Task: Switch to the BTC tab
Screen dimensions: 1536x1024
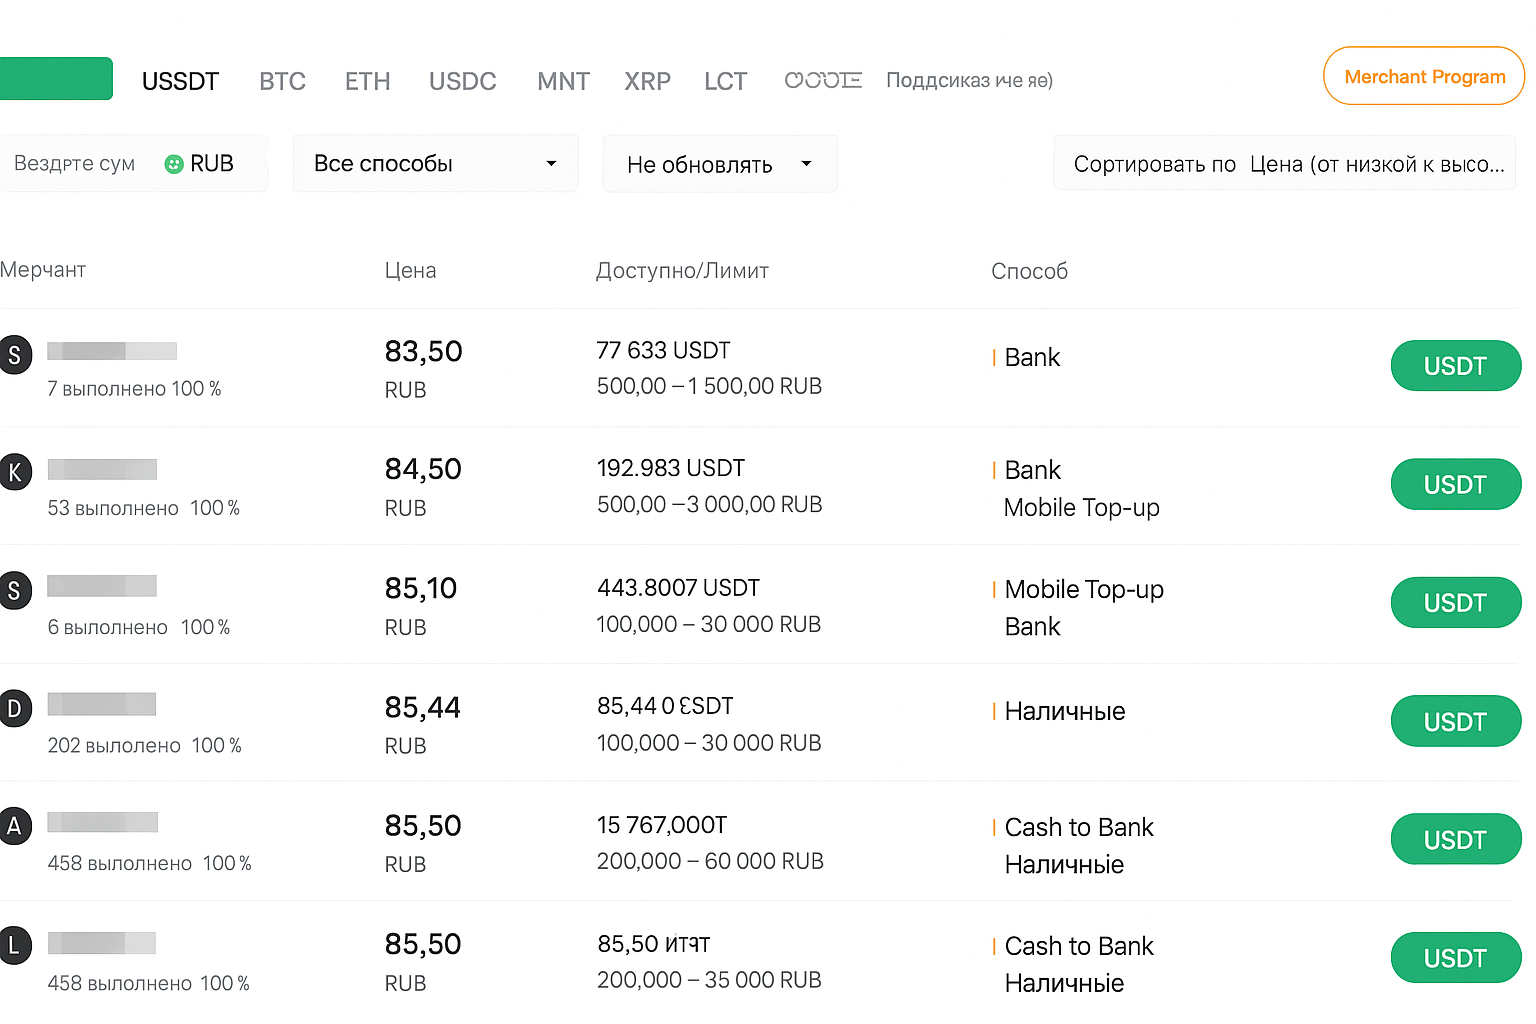Action: pyautogui.click(x=282, y=81)
